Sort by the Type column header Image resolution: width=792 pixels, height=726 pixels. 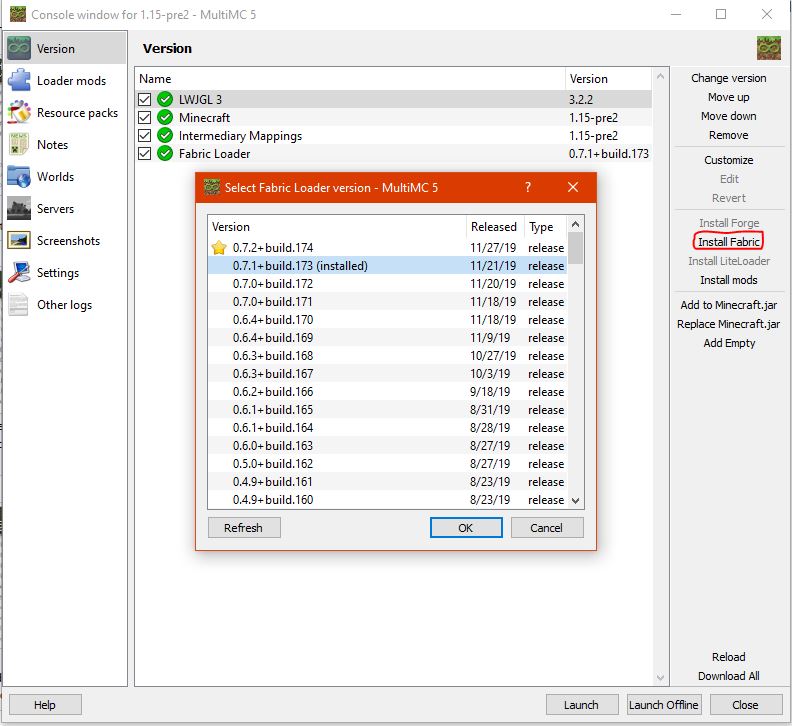pyautogui.click(x=546, y=227)
